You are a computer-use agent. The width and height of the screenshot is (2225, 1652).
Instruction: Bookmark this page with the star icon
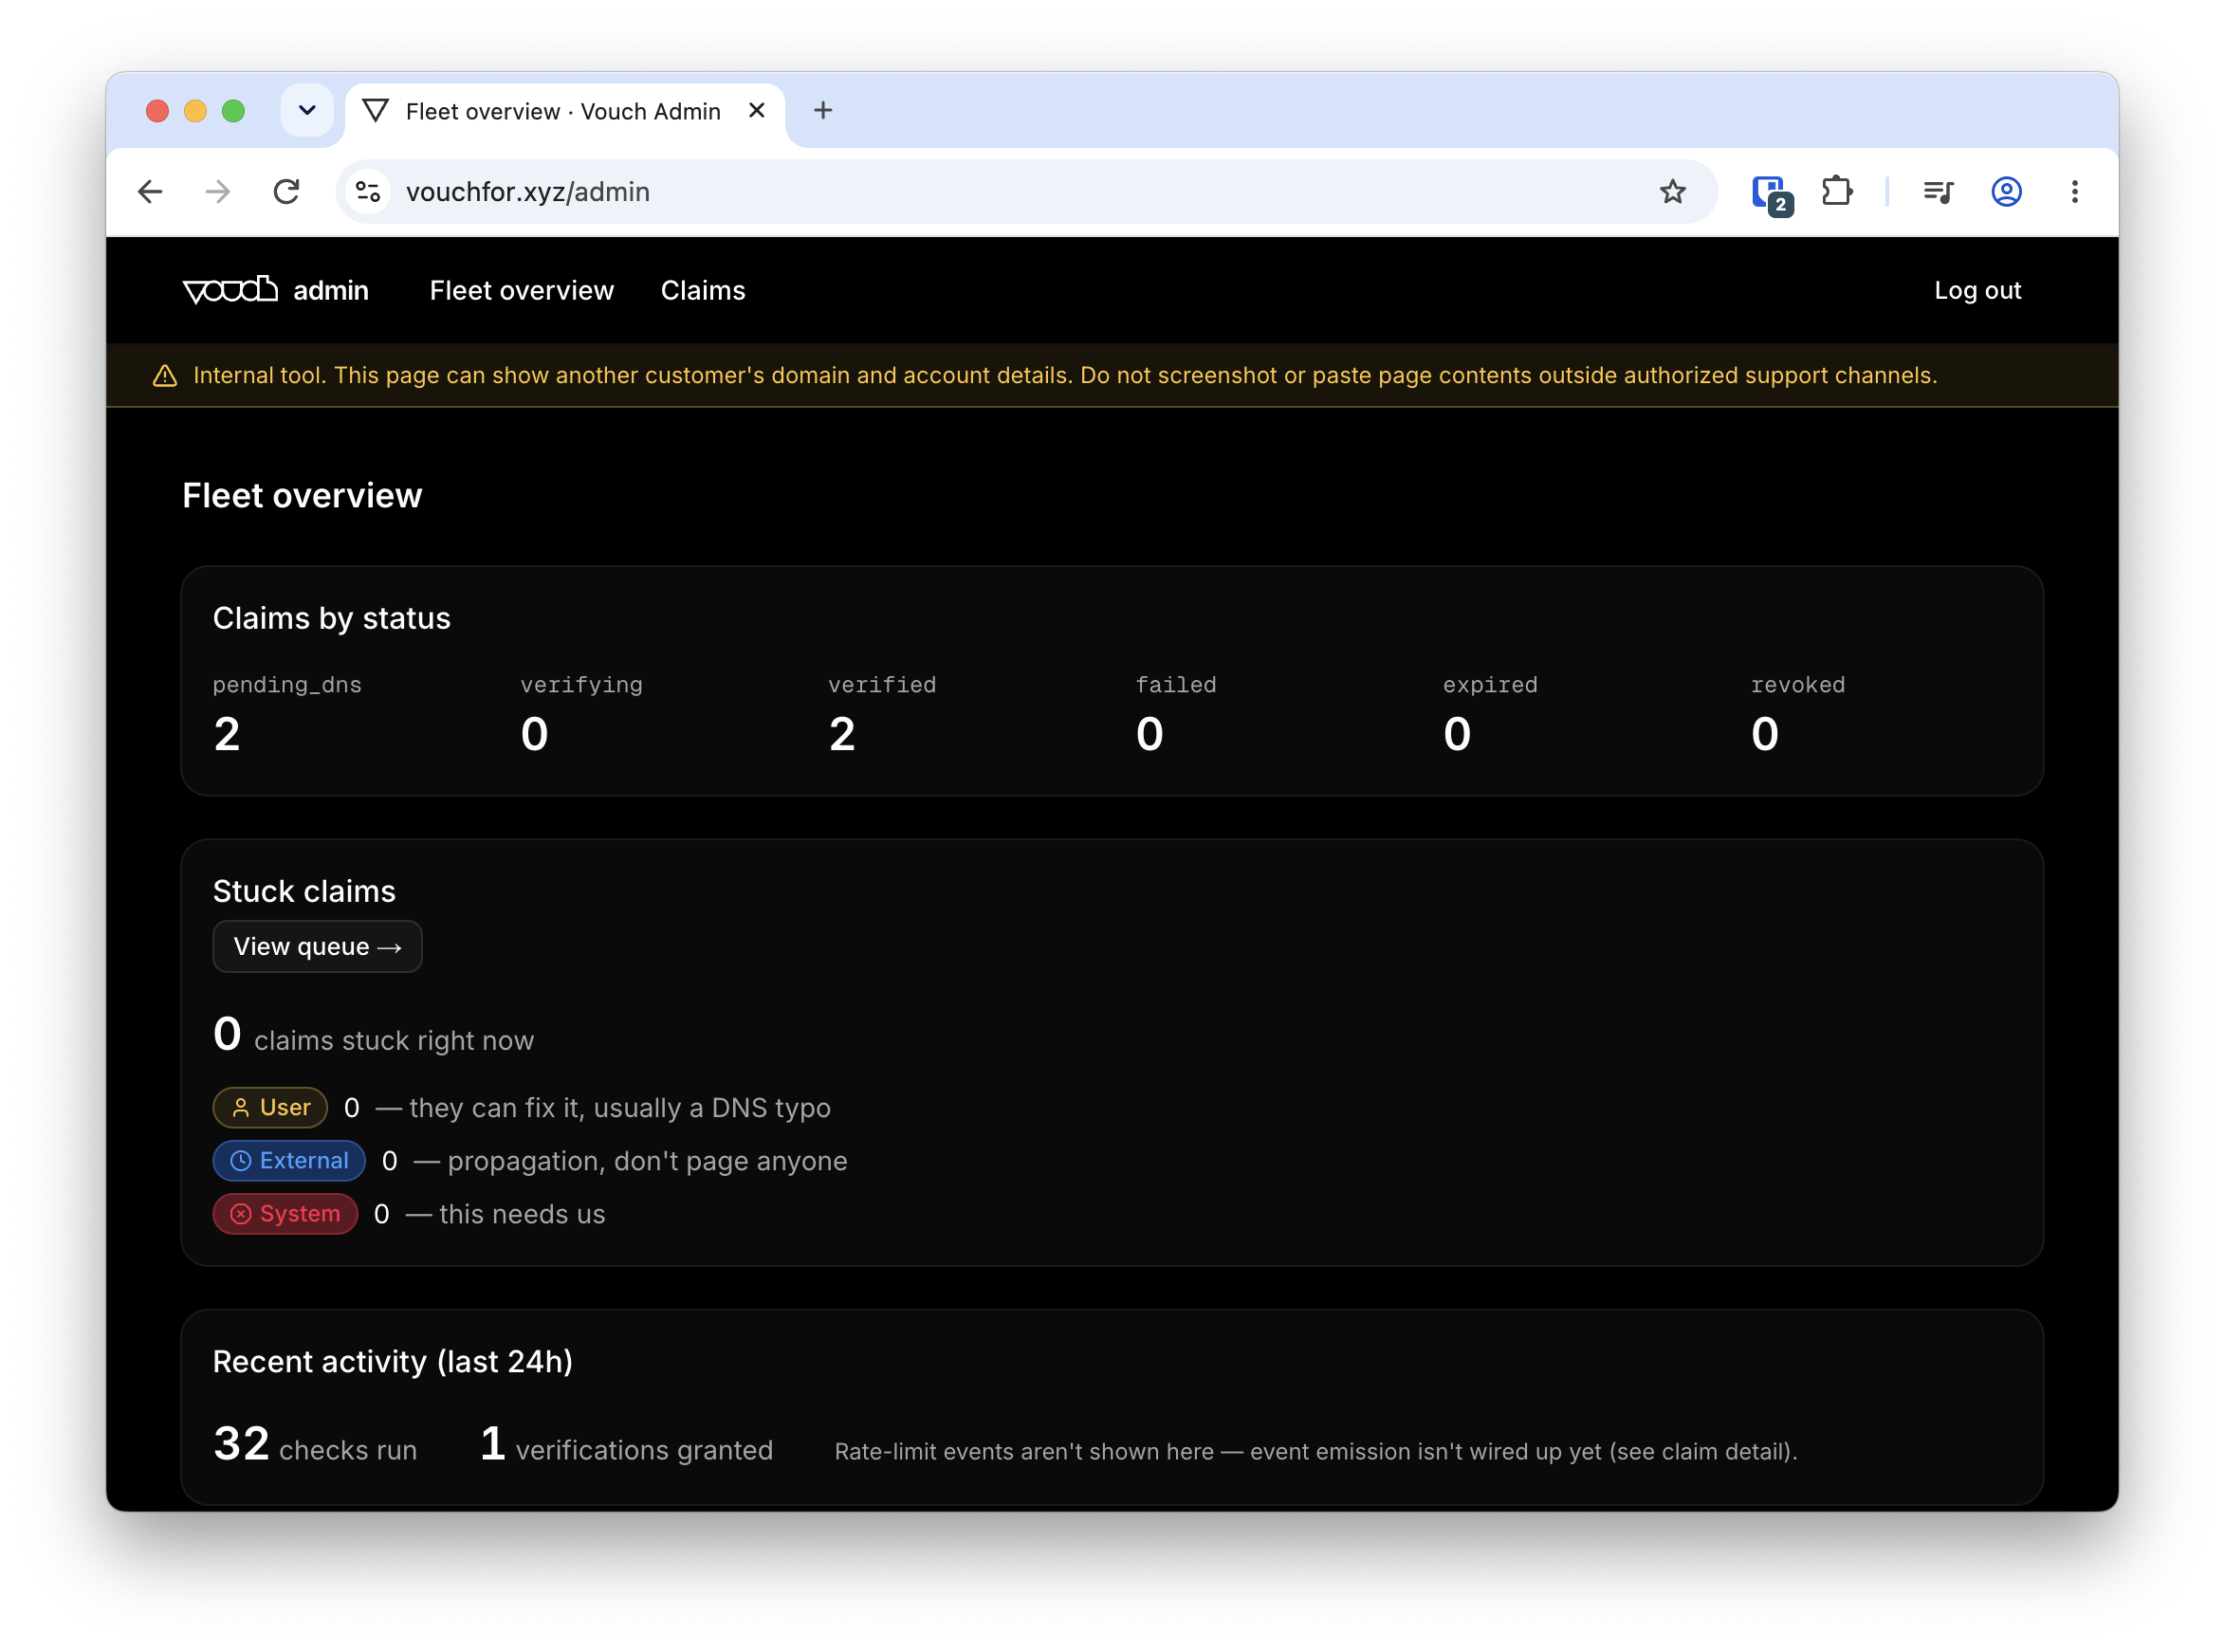point(1672,191)
